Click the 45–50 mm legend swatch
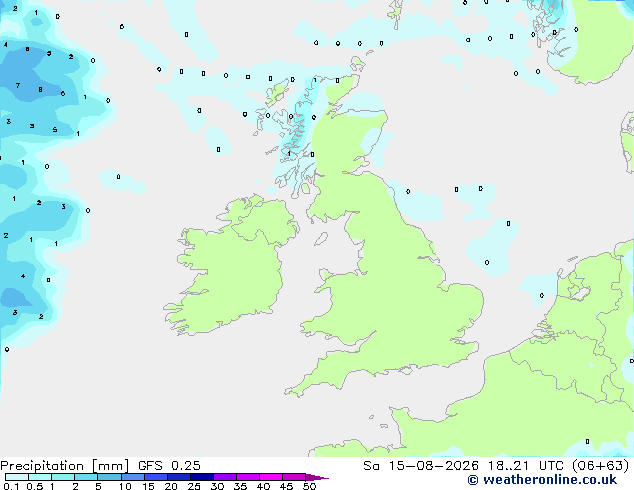This screenshot has height=490, width=634. point(294,477)
